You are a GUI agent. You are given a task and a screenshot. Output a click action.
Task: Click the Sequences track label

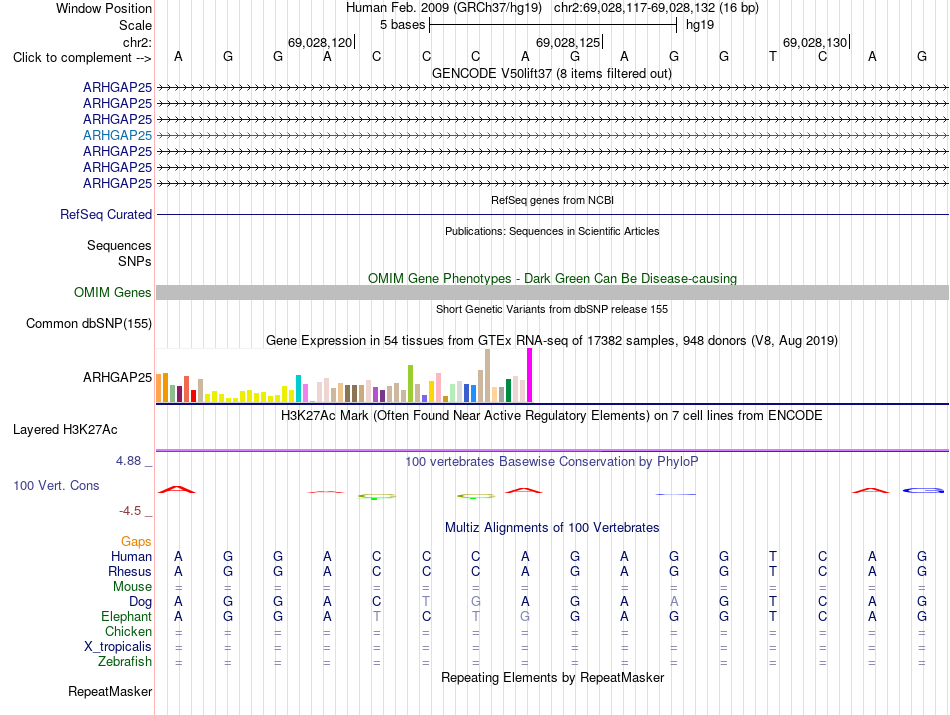[119, 245]
